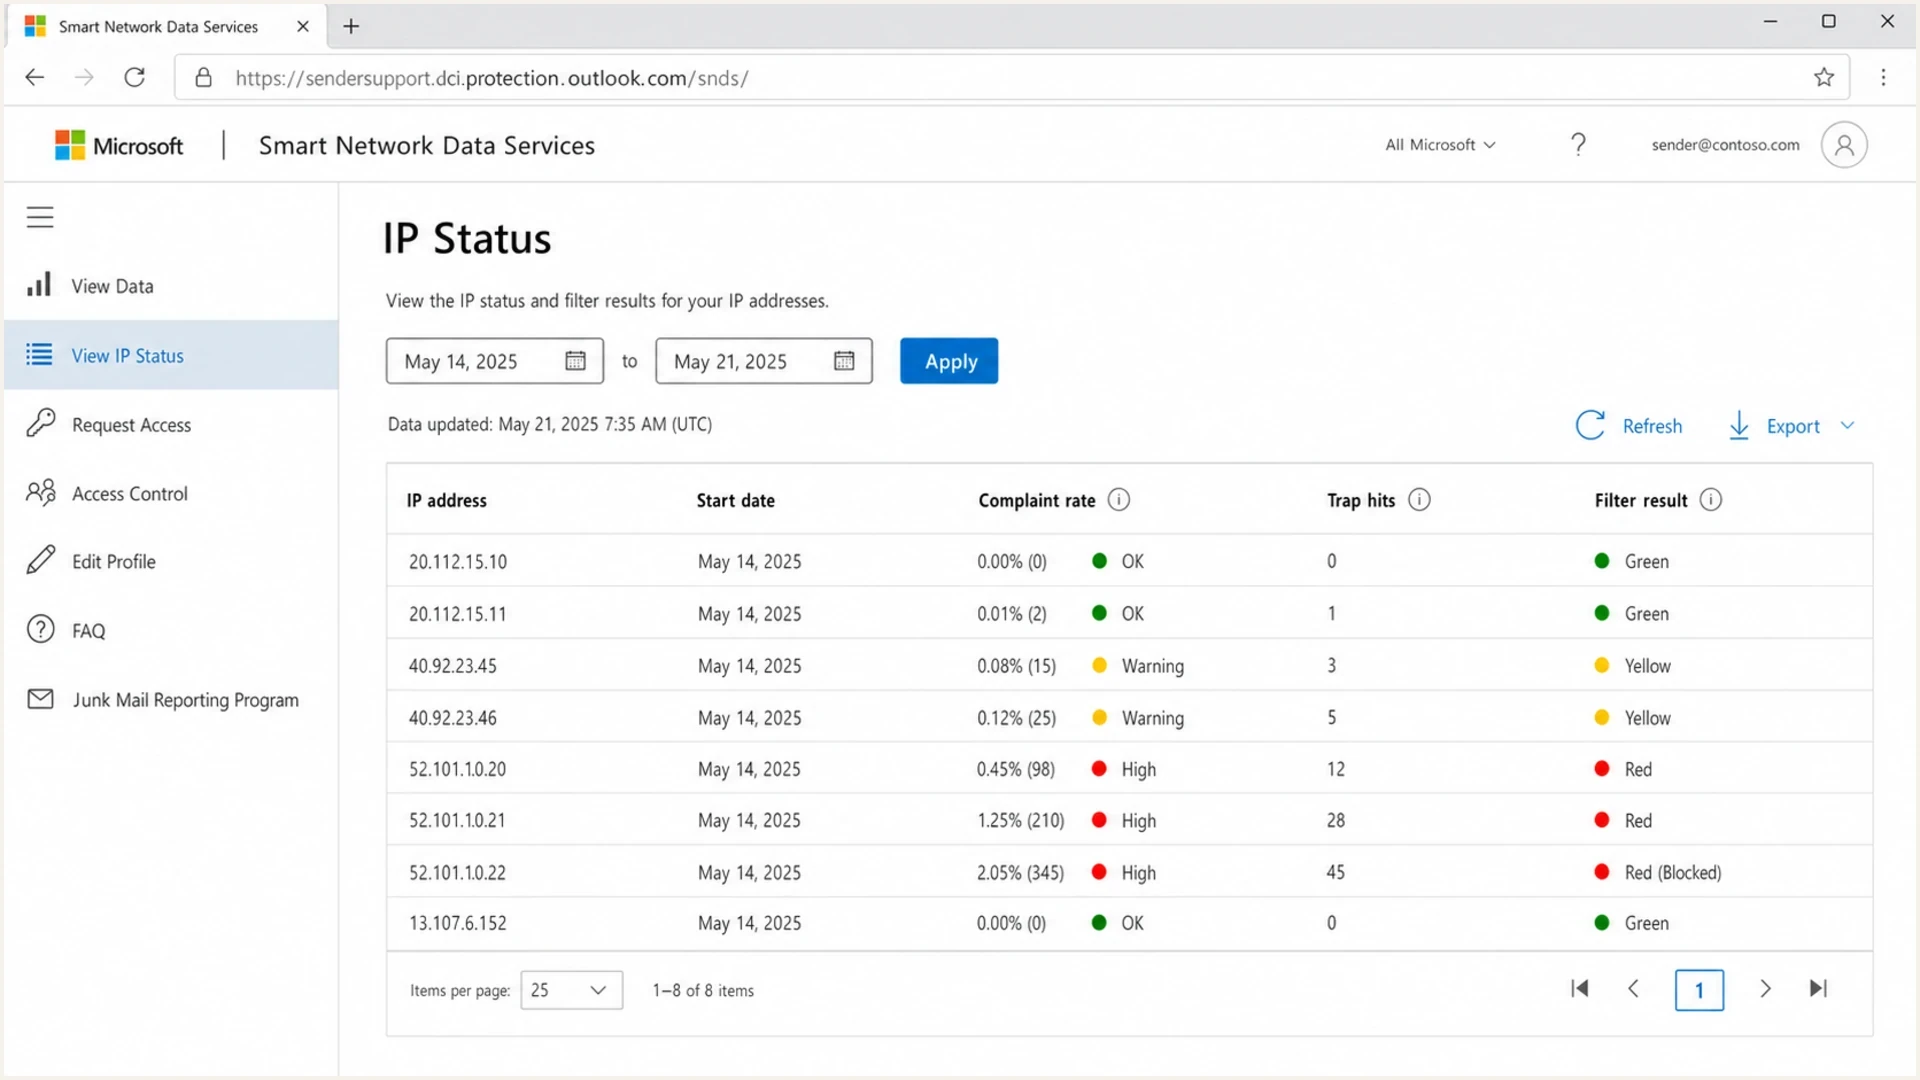
Task: Expand the Export options chevron
Action: click(x=1847, y=425)
